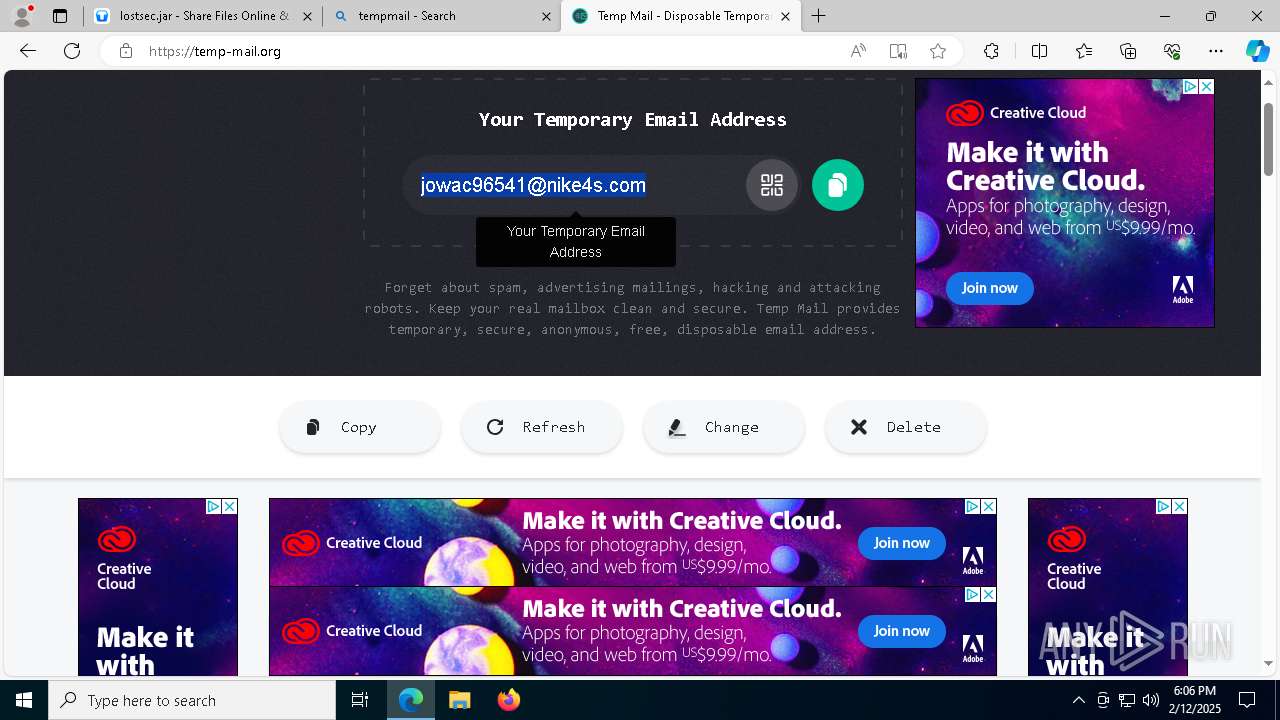Launch Firefox from taskbar
The width and height of the screenshot is (1280, 720).
(x=509, y=700)
